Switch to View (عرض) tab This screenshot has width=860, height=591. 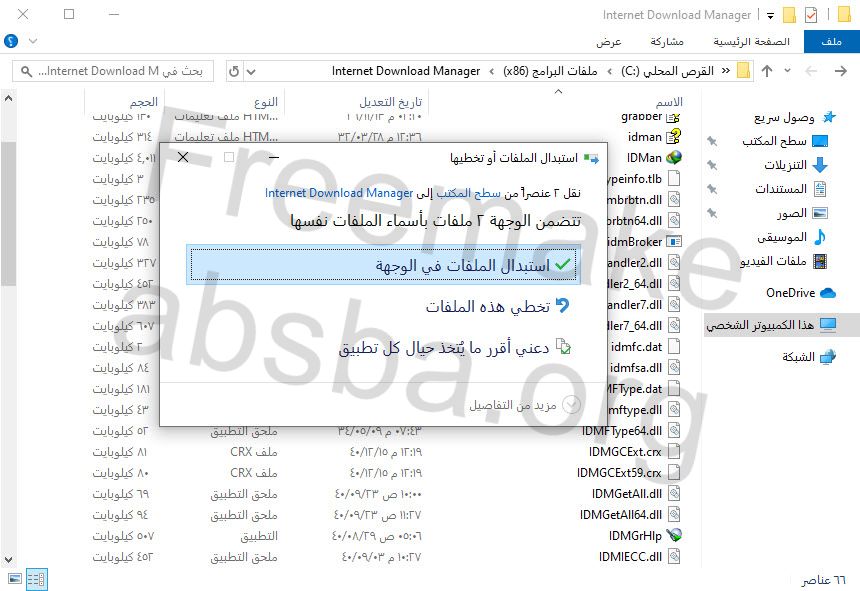(x=609, y=42)
